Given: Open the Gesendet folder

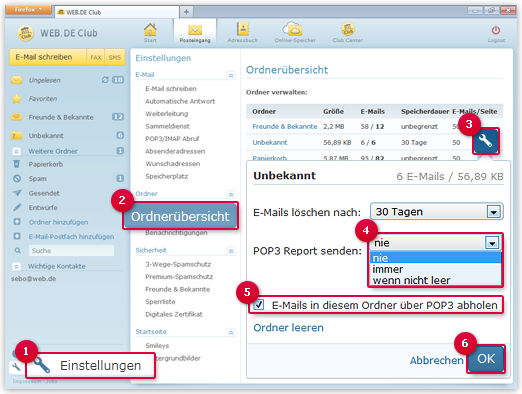Looking at the screenshot, I should pyautogui.click(x=44, y=193).
